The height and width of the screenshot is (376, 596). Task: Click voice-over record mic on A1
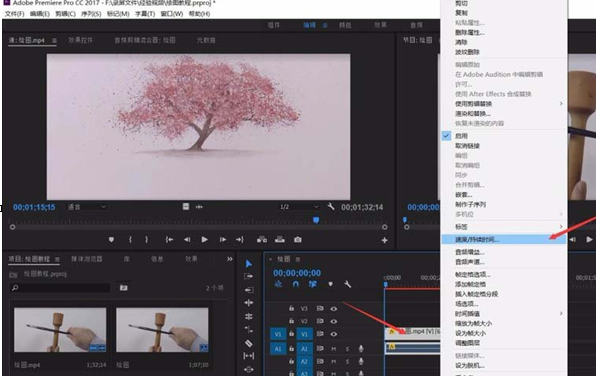[361, 348]
